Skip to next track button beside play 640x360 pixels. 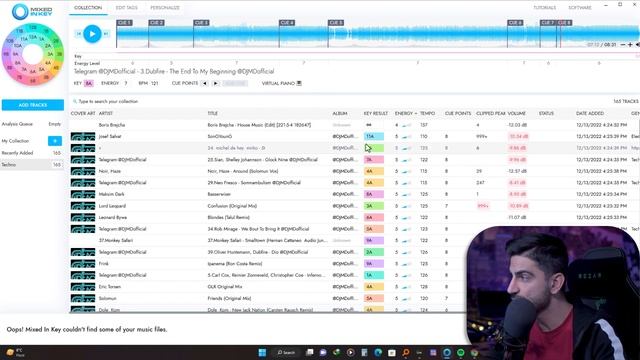point(106,34)
